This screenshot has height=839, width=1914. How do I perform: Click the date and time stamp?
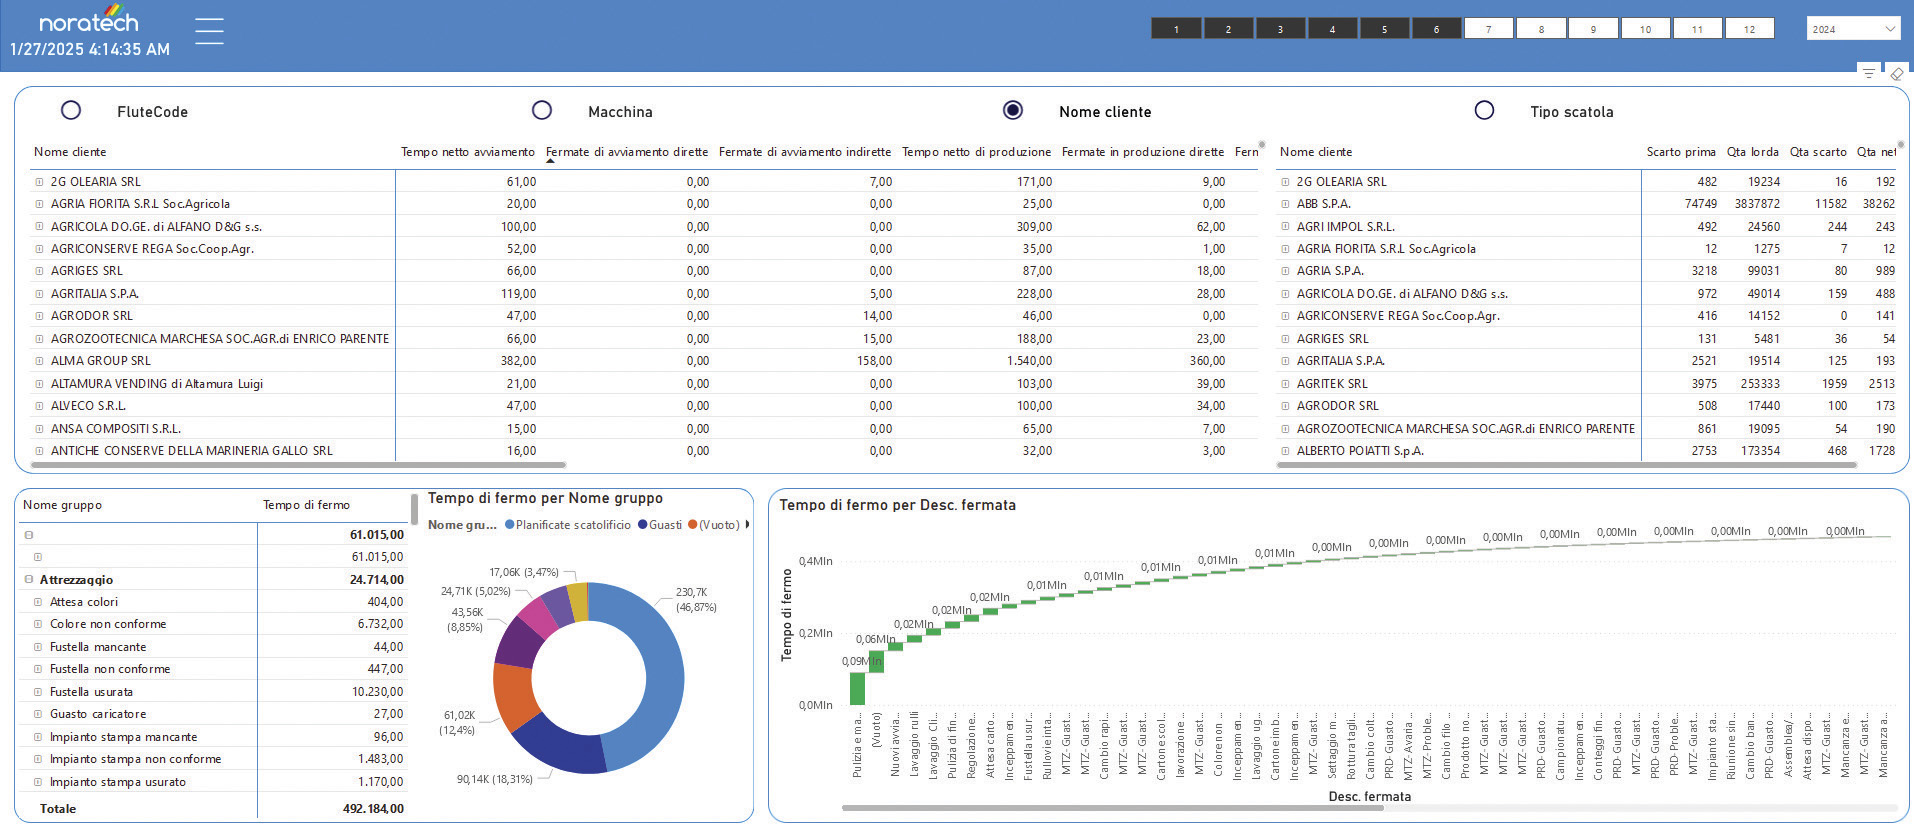point(90,49)
